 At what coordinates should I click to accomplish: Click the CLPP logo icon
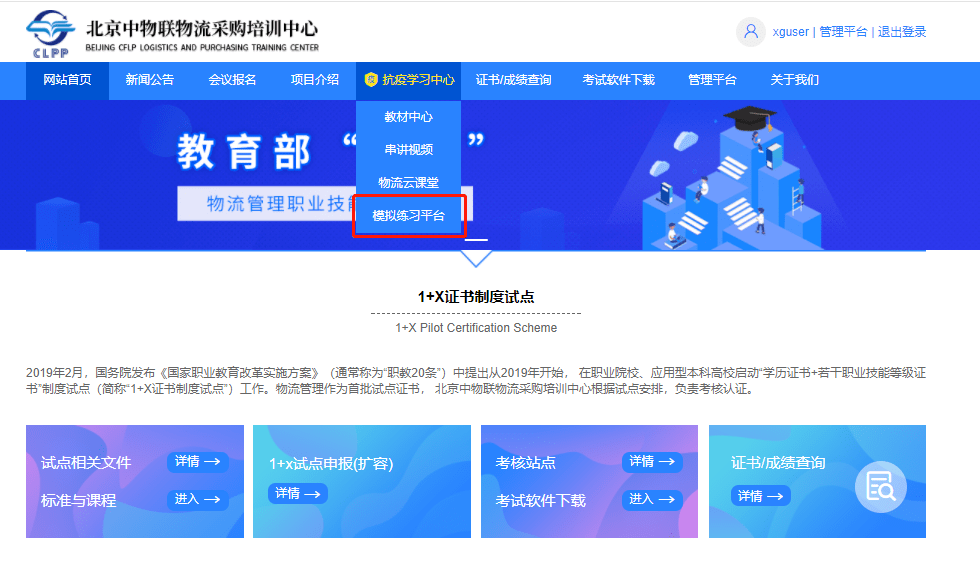point(51,33)
